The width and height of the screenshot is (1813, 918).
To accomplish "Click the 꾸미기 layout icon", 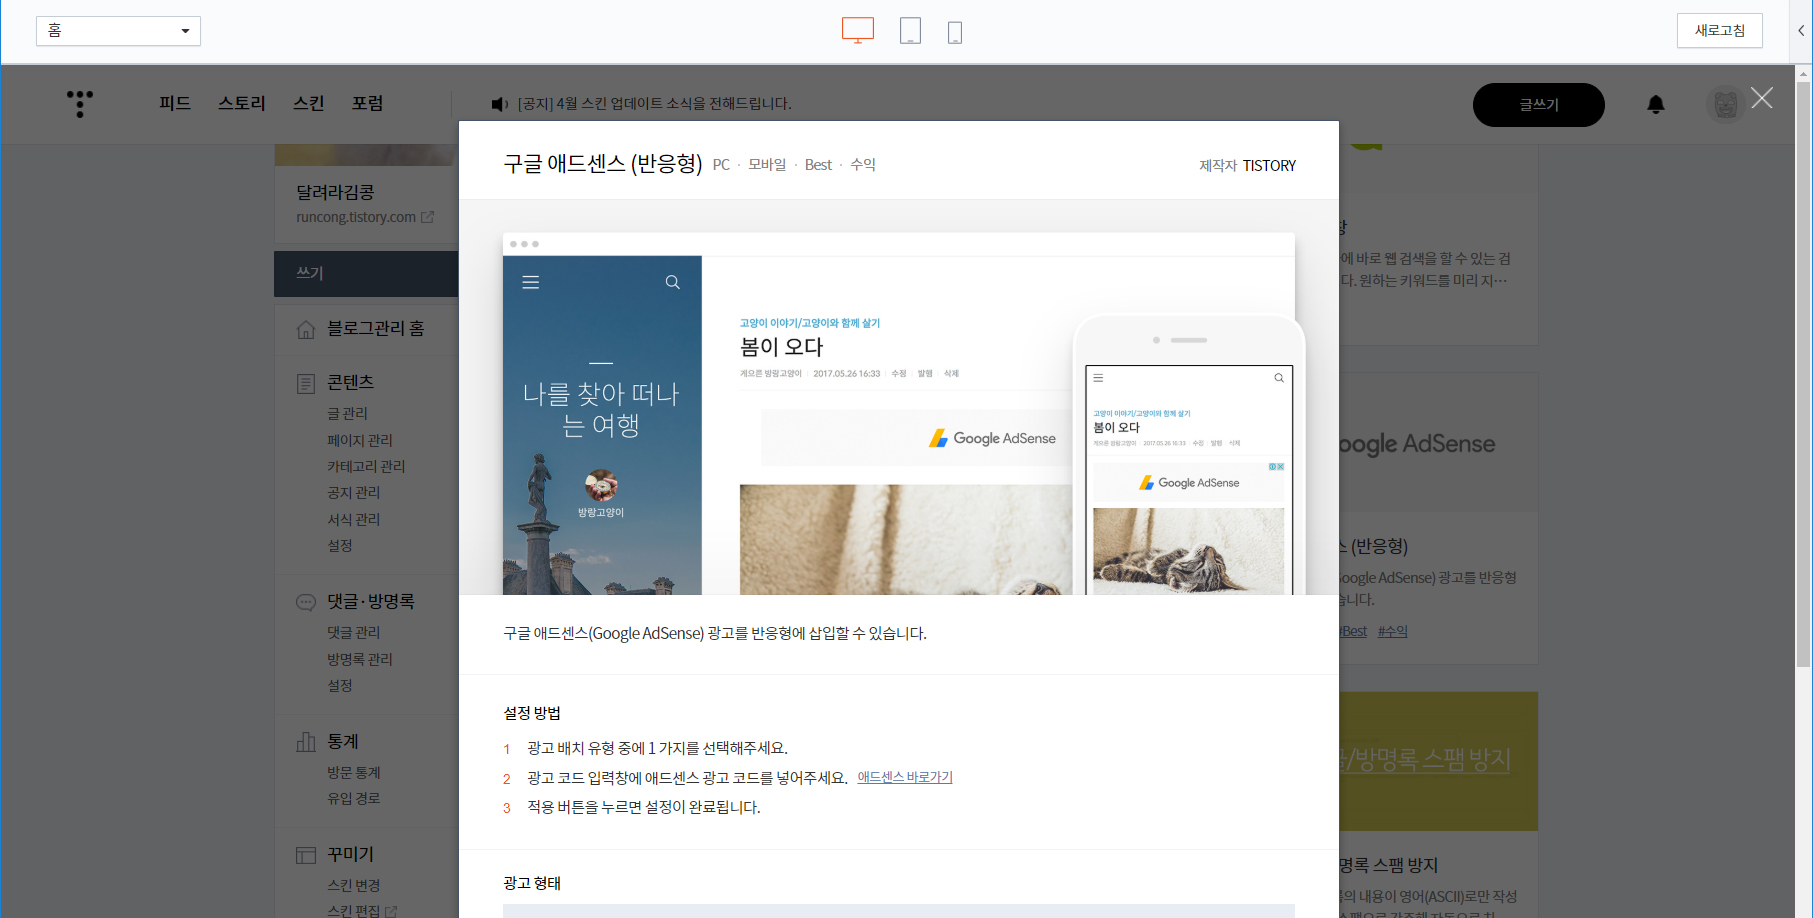I will 306,856.
